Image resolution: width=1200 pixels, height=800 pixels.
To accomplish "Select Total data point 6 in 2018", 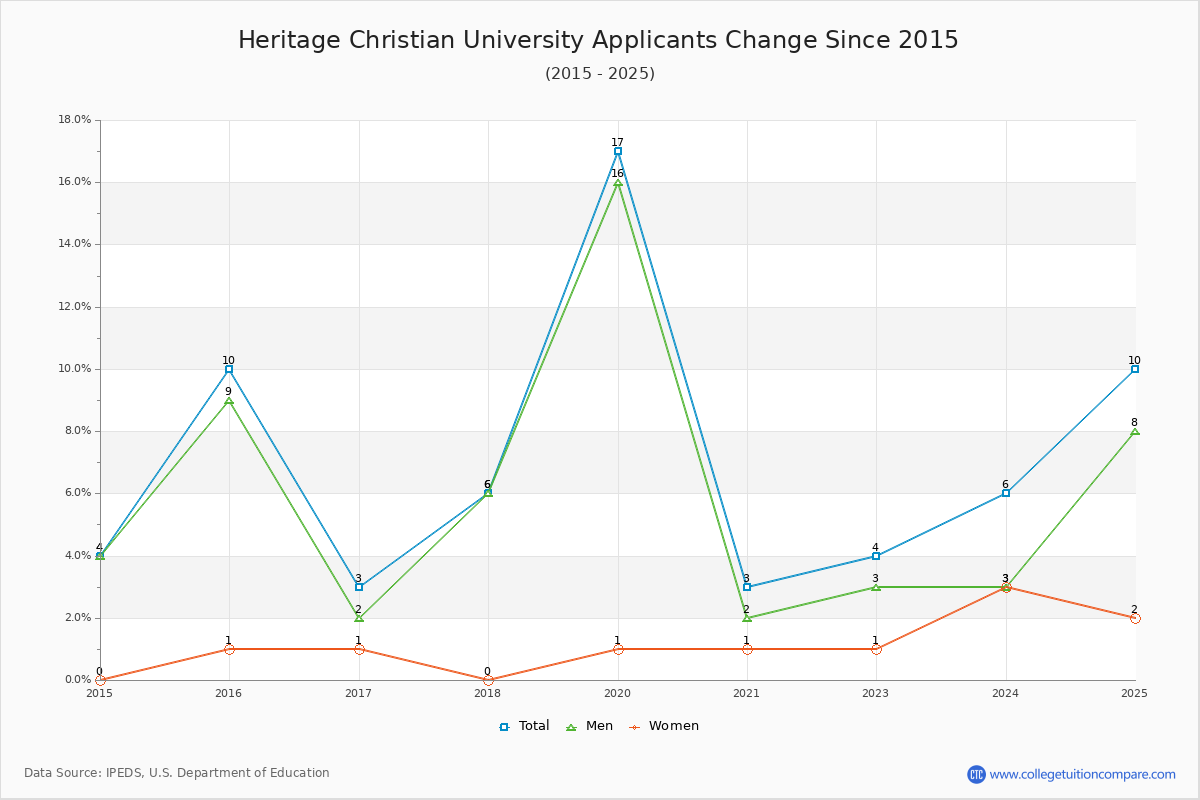I will click(x=488, y=493).
